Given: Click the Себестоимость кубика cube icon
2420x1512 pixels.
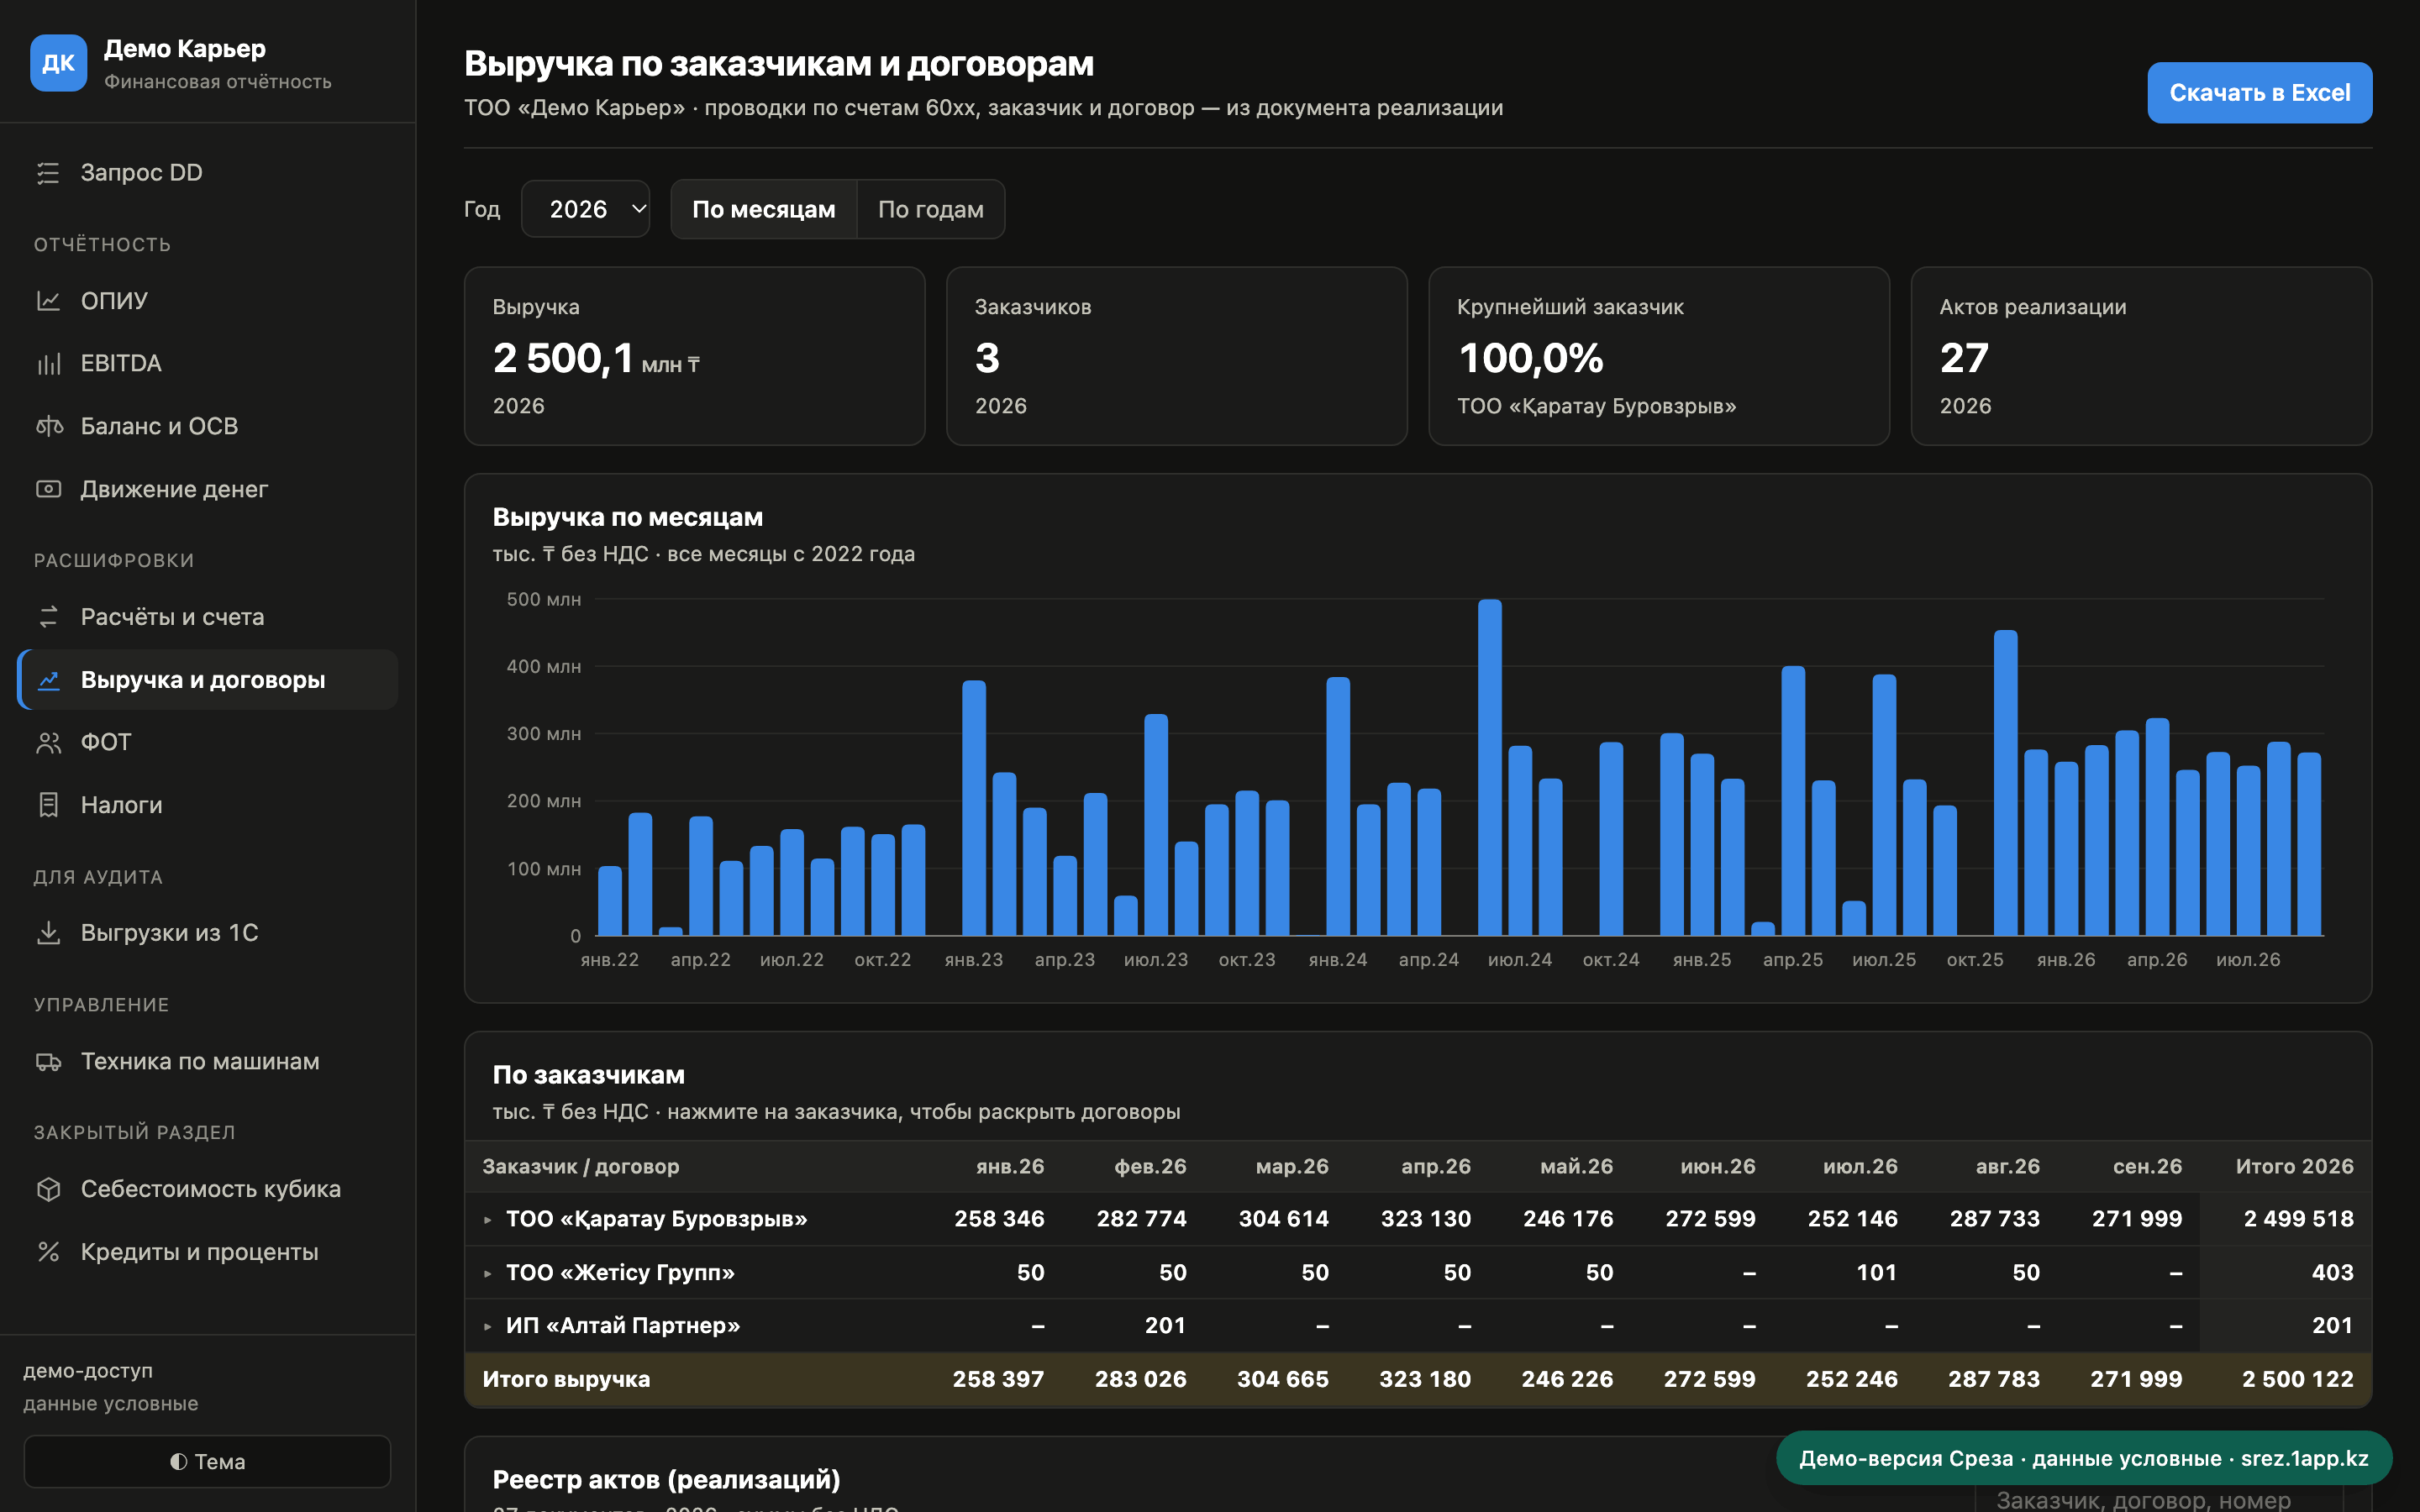Looking at the screenshot, I should tap(48, 1189).
